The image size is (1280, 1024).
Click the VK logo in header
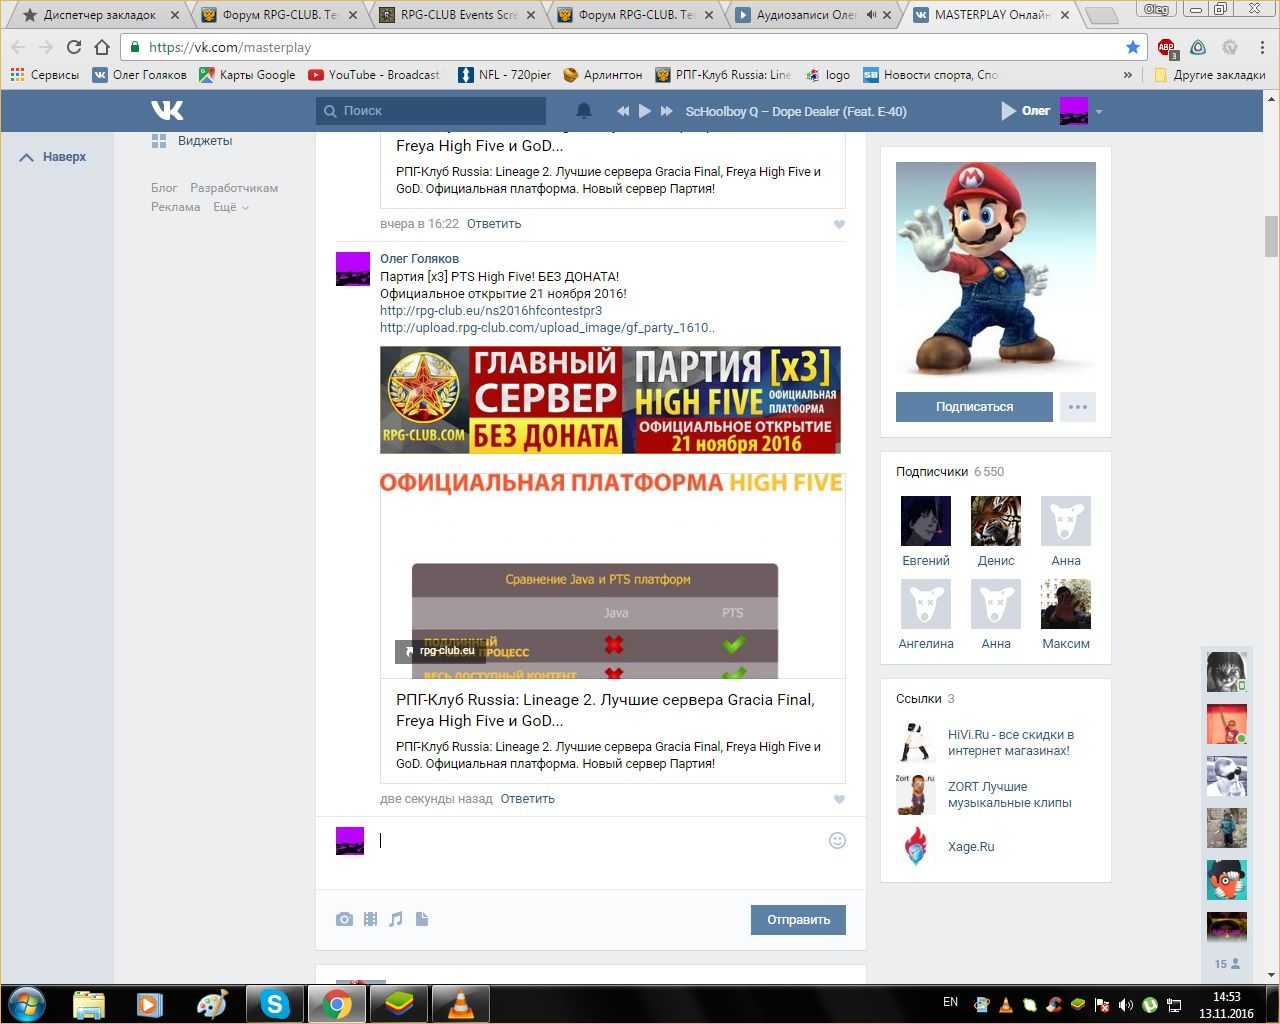pyautogui.click(x=167, y=110)
